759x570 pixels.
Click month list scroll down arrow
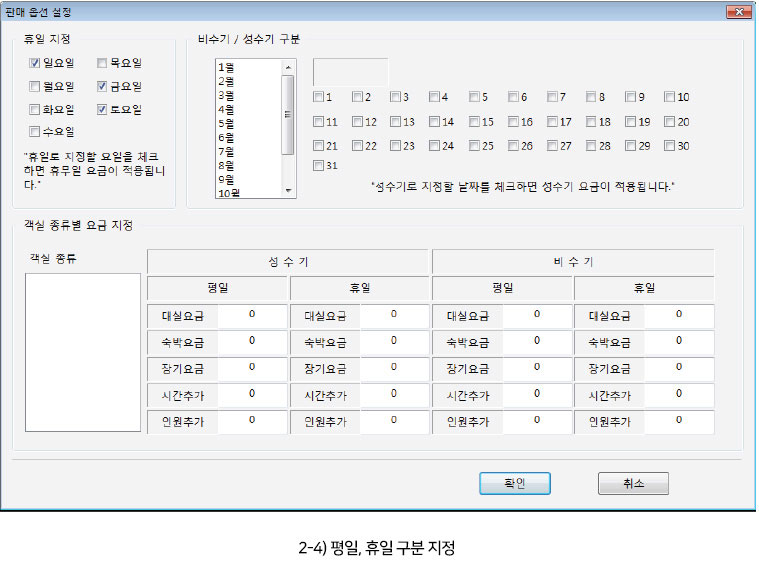288,191
